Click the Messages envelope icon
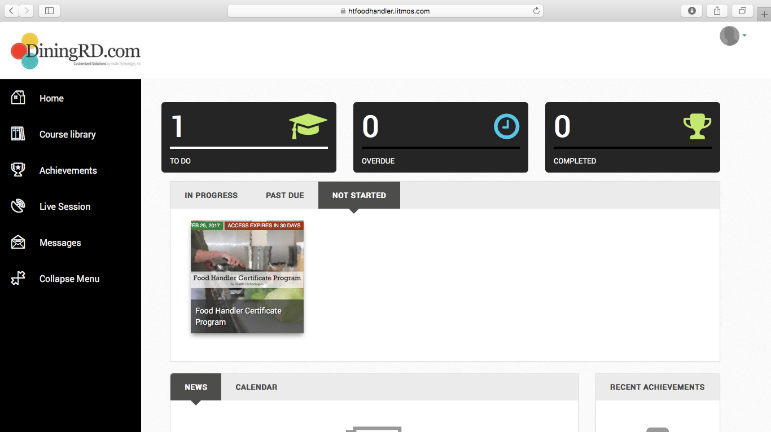The height and width of the screenshot is (432, 771). (x=18, y=242)
